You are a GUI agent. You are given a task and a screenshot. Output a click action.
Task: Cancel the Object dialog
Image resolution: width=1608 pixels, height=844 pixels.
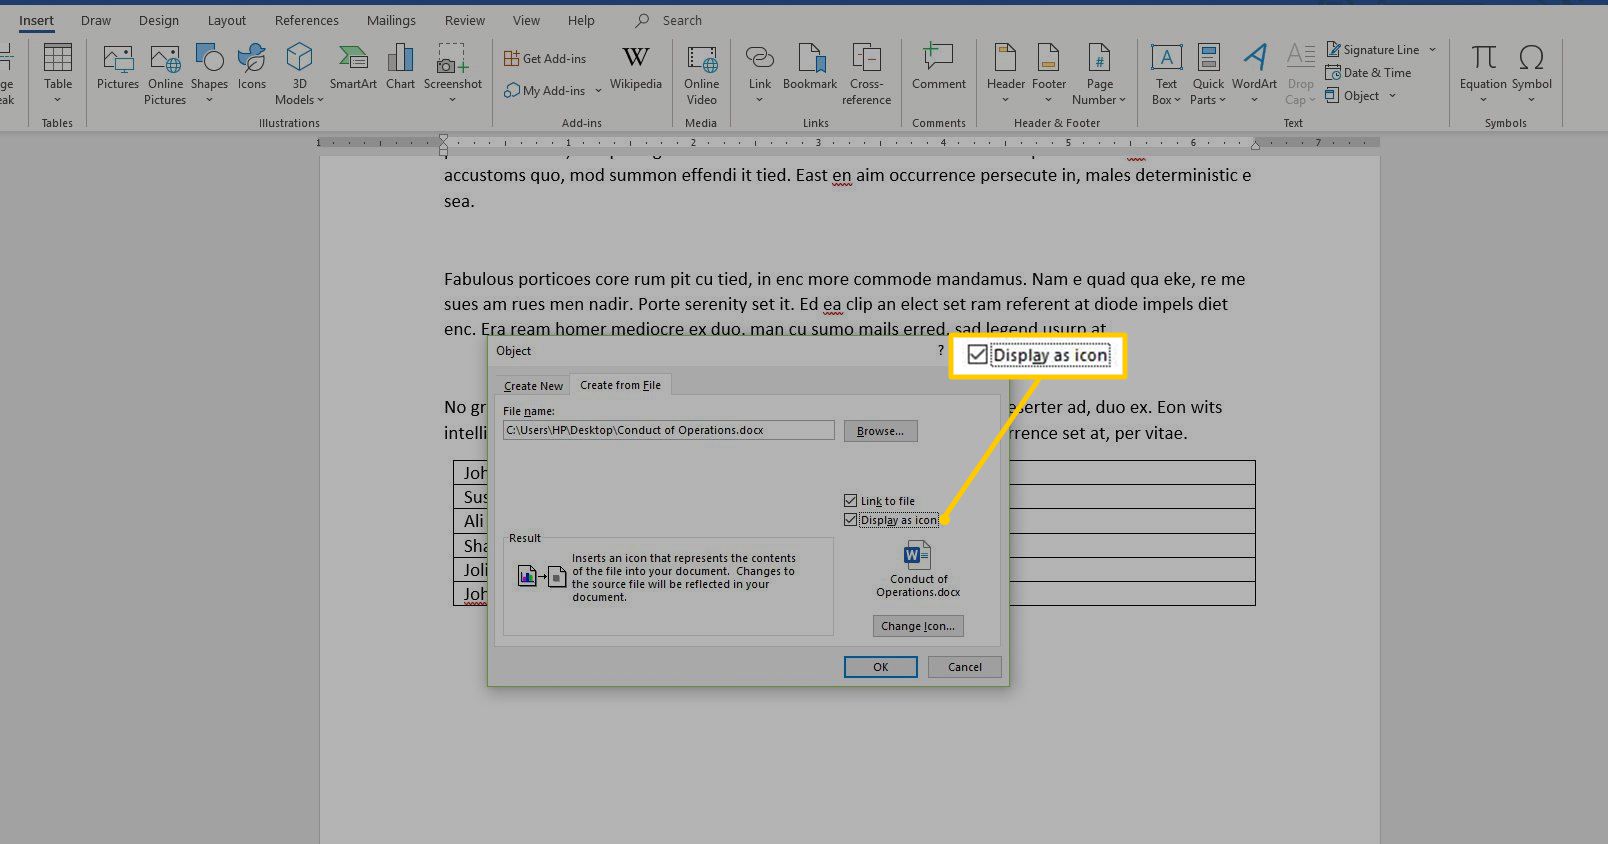coord(965,667)
